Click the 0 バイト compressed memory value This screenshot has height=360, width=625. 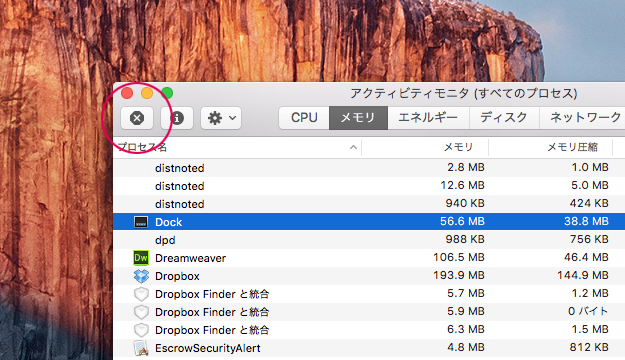pos(588,311)
